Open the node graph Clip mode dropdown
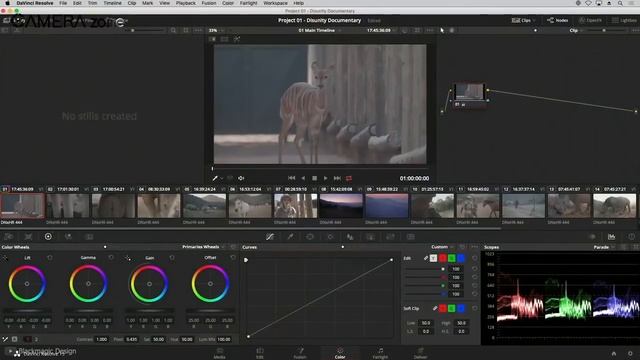 click(x=576, y=30)
